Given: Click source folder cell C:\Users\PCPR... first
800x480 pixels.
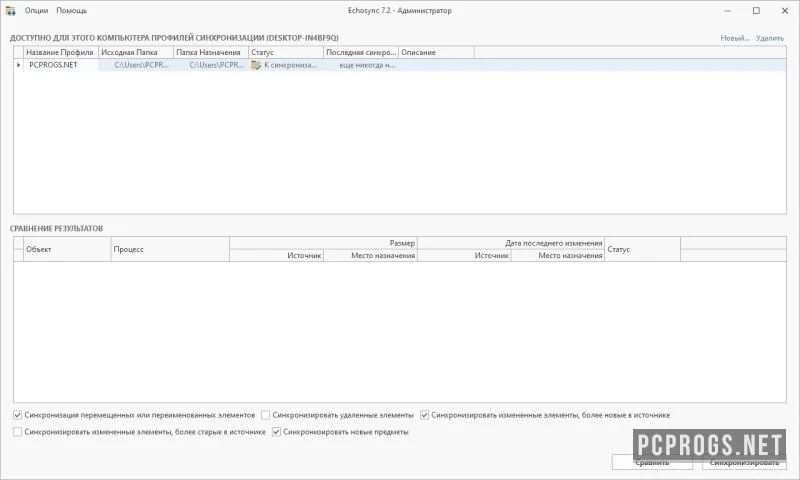Looking at the screenshot, I should 136,65.
